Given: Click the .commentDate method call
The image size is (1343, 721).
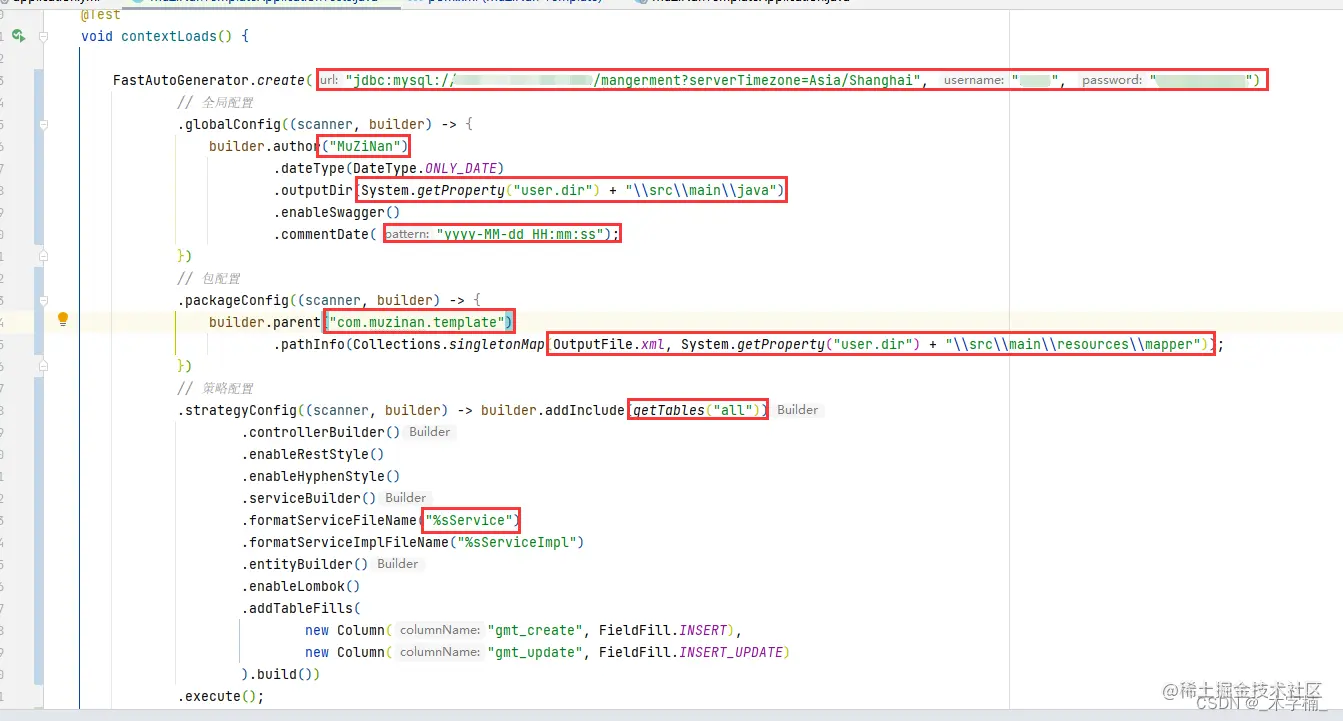Looking at the screenshot, I should coord(321,234).
